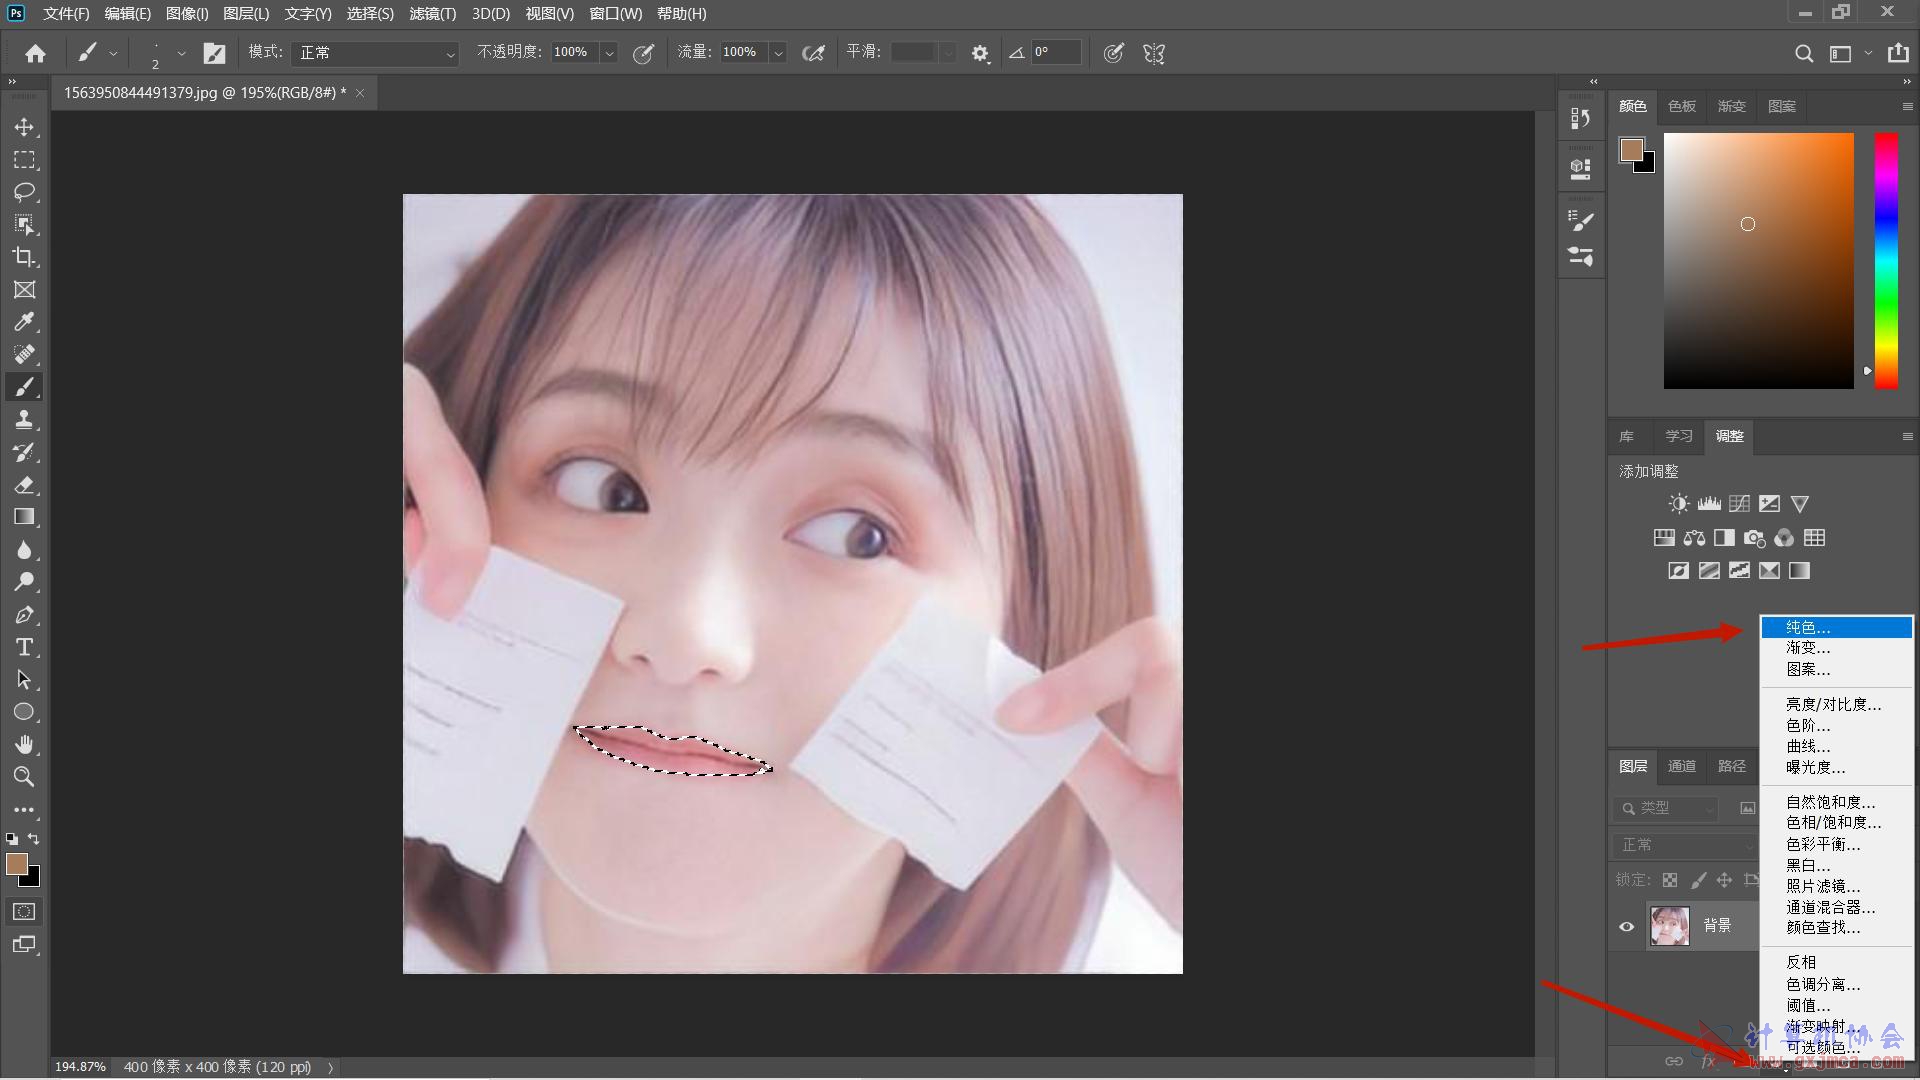The image size is (1920, 1080).
Task: Select the 背景 layer thumbnail
Action: click(x=1669, y=926)
